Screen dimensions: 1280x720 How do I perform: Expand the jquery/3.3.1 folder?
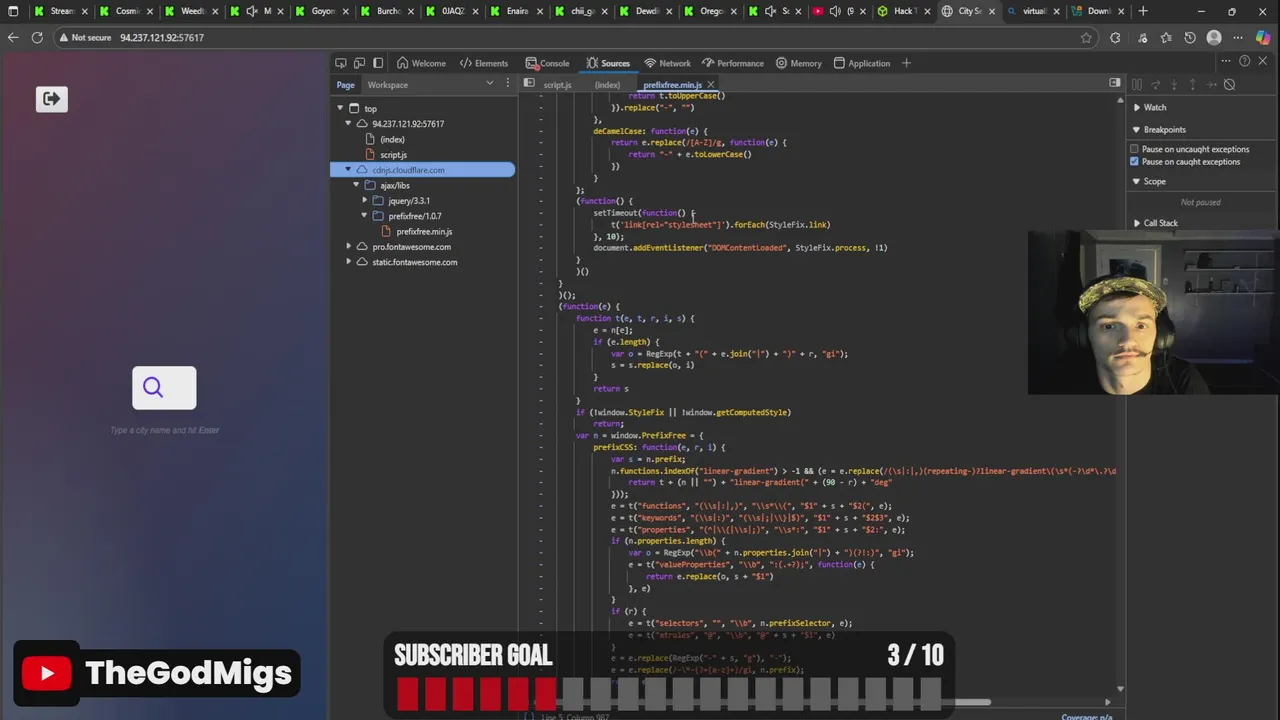point(365,201)
